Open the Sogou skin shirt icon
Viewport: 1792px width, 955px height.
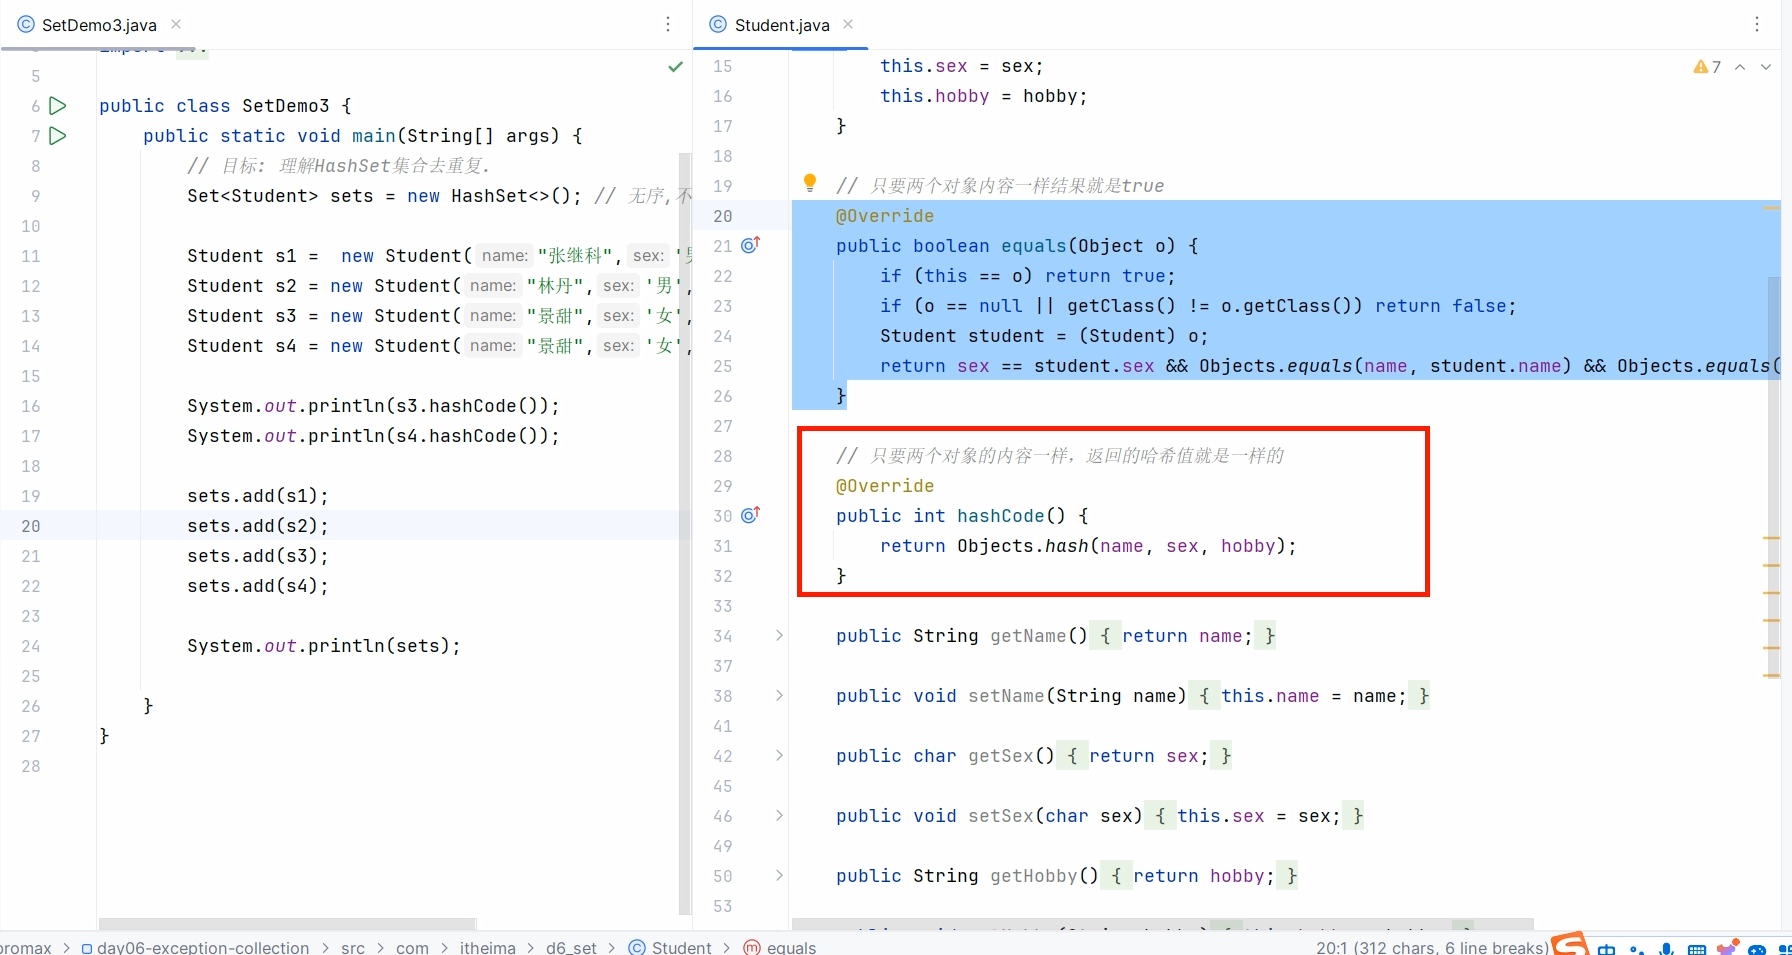1727,948
